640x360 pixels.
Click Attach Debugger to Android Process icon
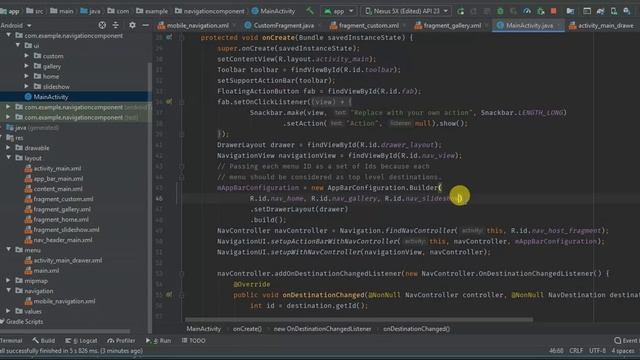(x=540, y=11)
